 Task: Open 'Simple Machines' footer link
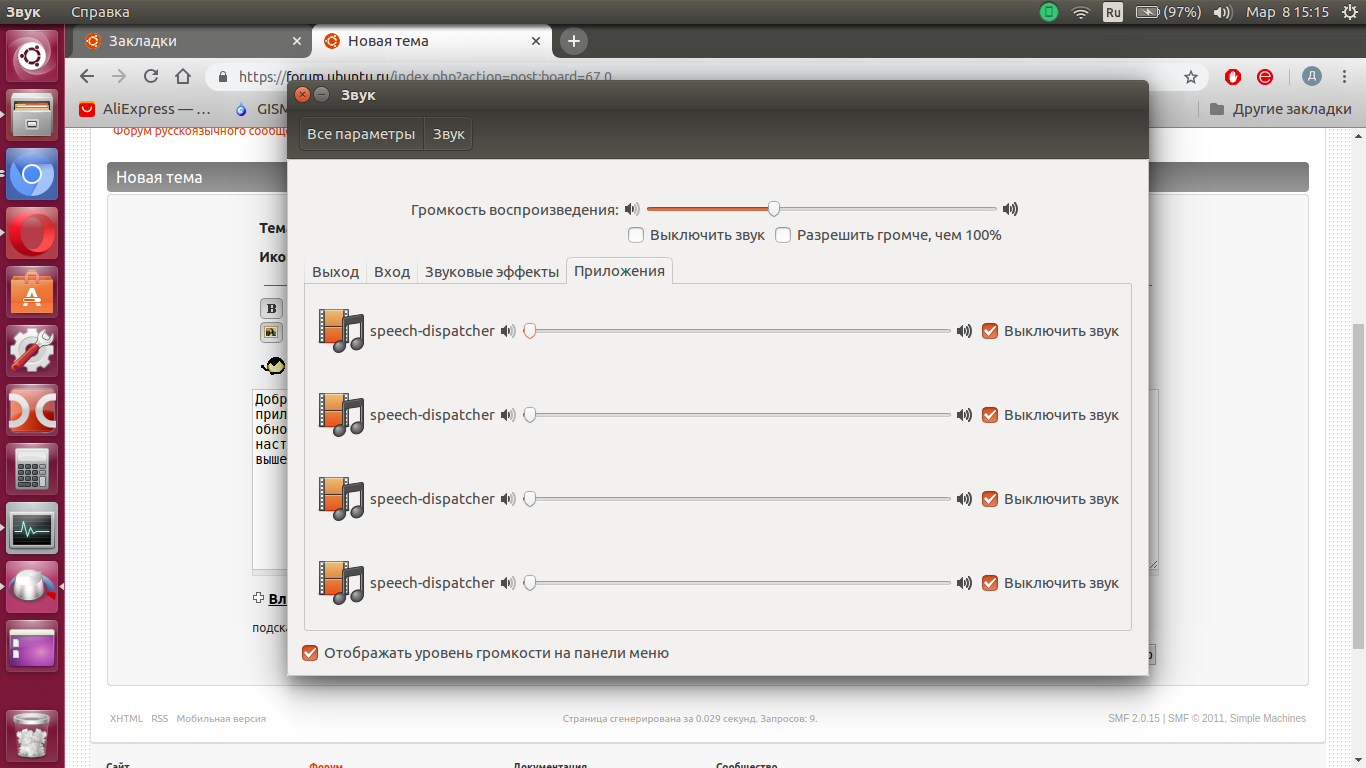(x=1267, y=718)
